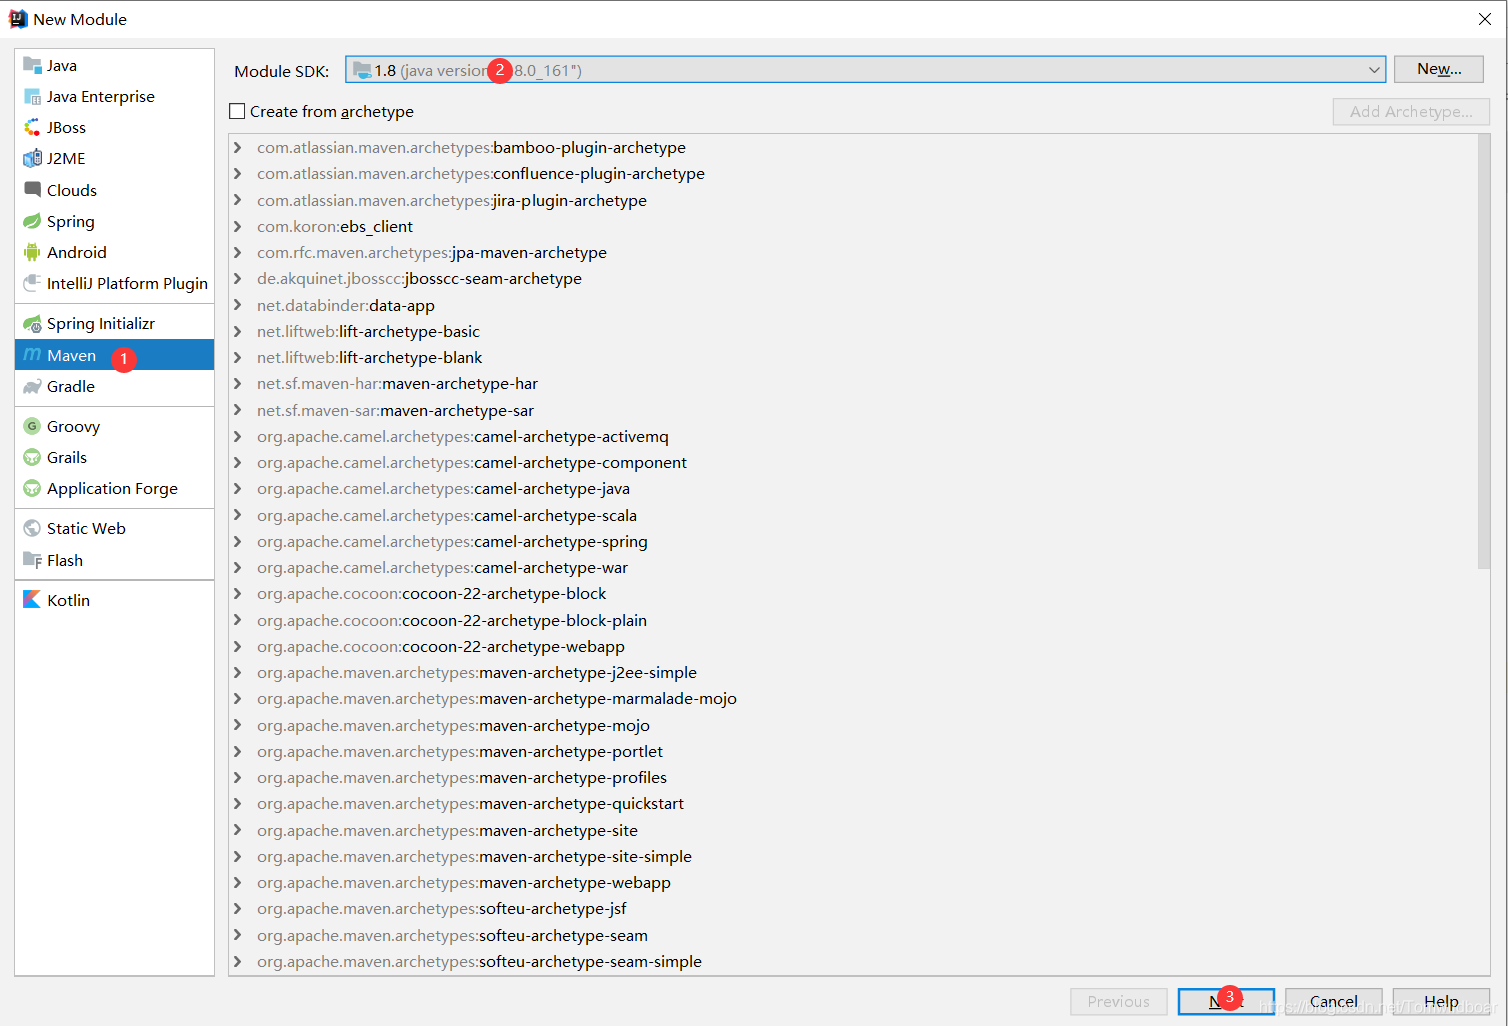The height and width of the screenshot is (1026, 1508).
Task: Click the archetype list vertical scrollbar
Action: [1483, 352]
